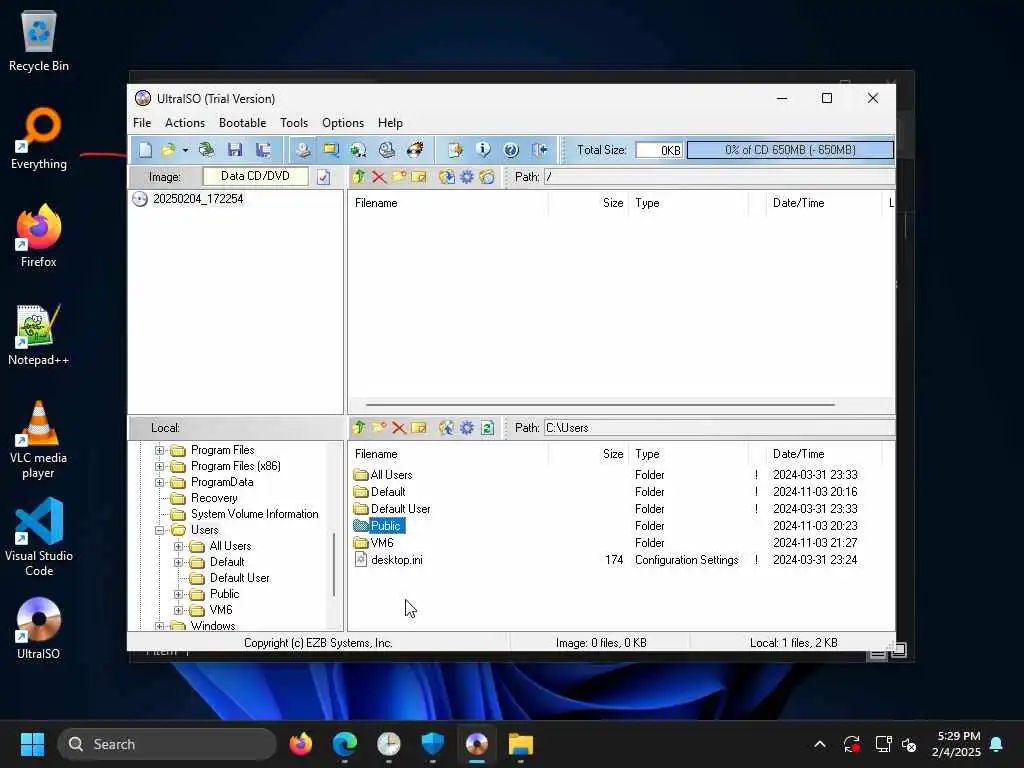Click the page-with-arrow icon left of Info
The width and height of the screenshot is (1024, 768).
pos(455,150)
